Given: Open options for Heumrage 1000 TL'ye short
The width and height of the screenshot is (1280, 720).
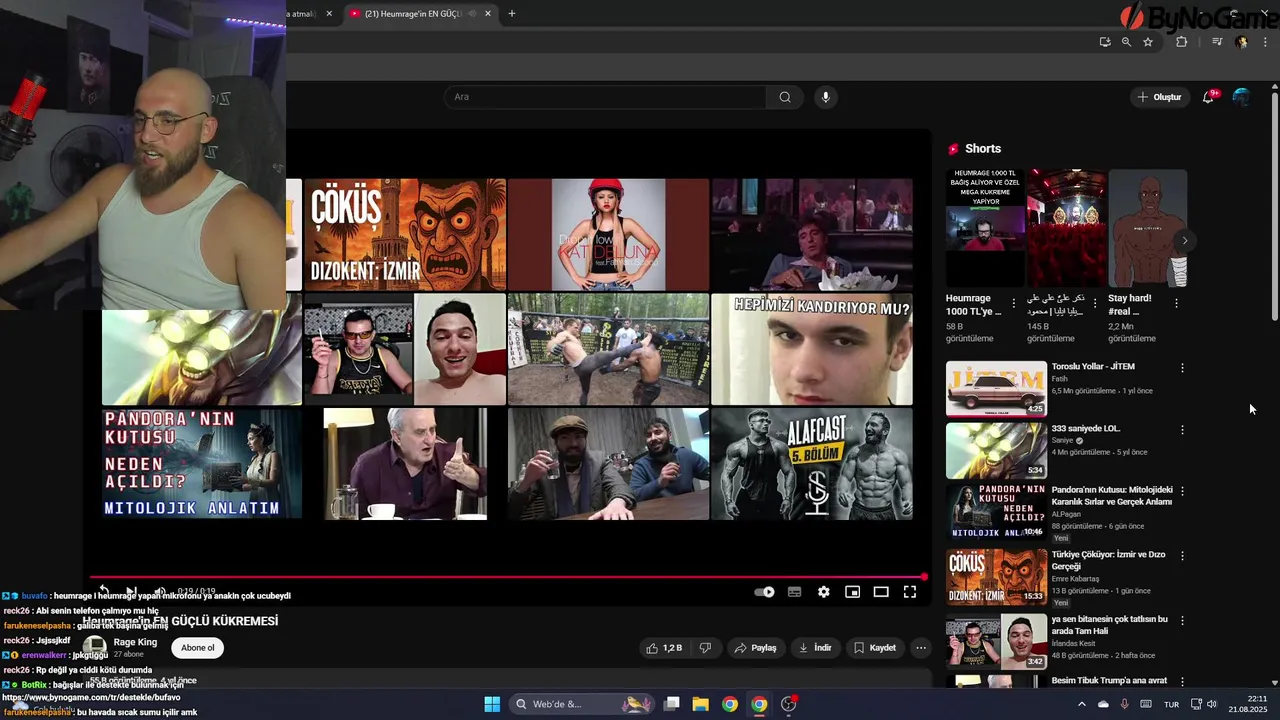Looking at the screenshot, I should click(x=1014, y=303).
